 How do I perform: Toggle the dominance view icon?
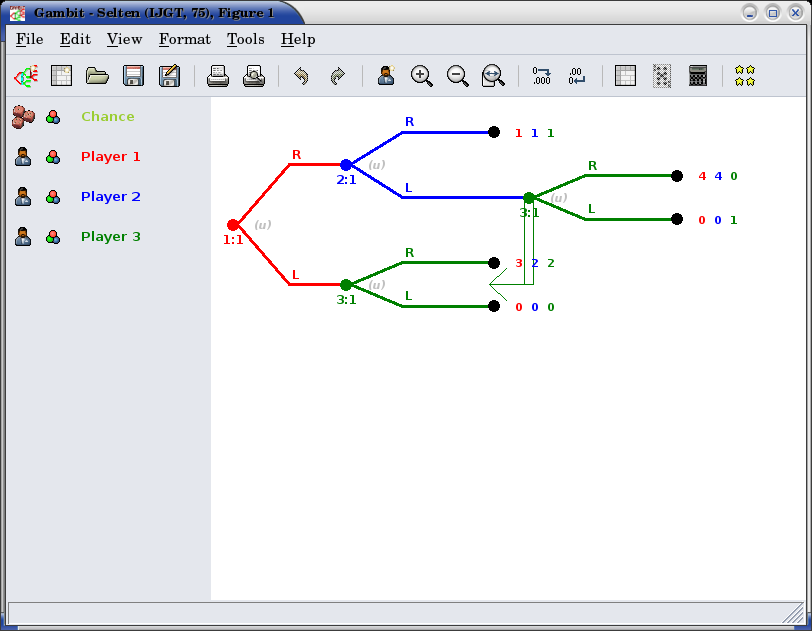[662, 76]
